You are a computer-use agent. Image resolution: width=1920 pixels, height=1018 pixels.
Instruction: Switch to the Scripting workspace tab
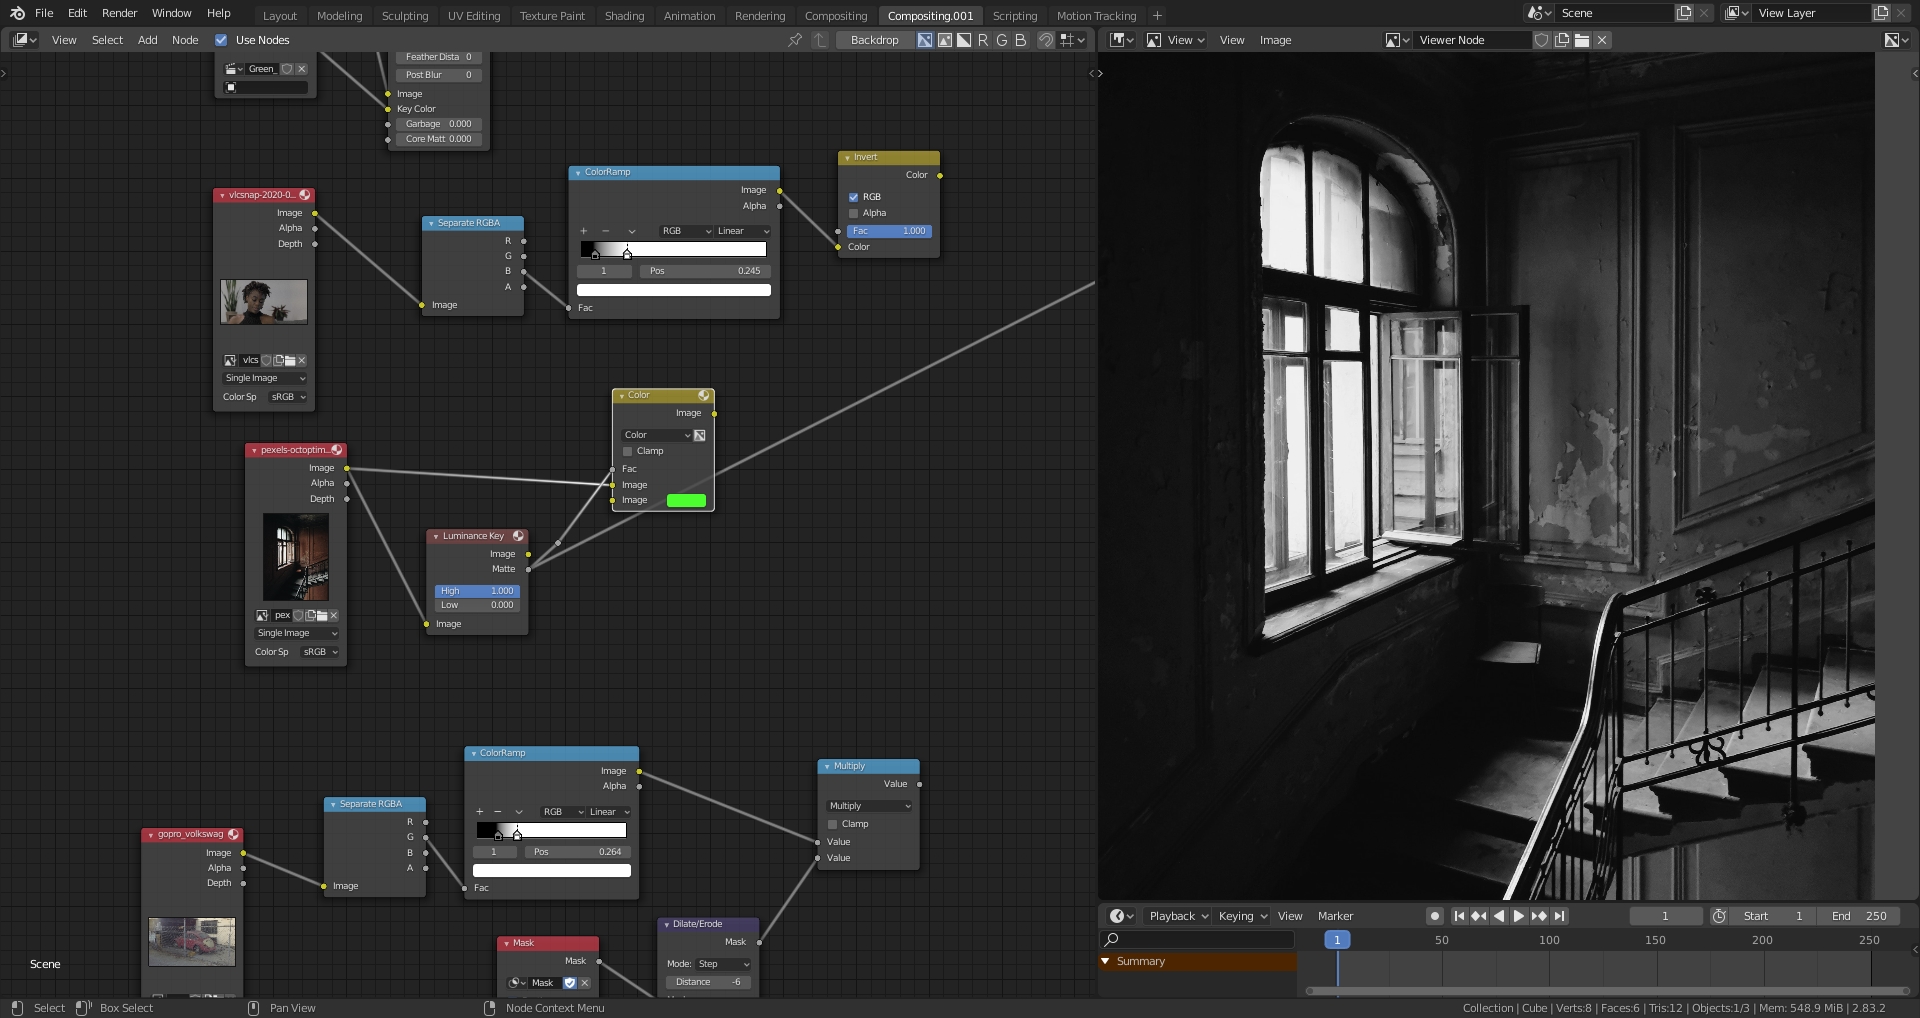[x=1014, y=16]
